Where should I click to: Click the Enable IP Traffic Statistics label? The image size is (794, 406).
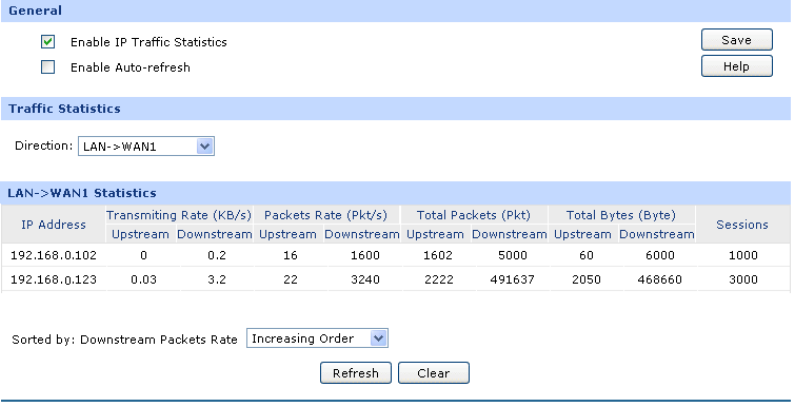pyautogui.click(x=148, y=42)
